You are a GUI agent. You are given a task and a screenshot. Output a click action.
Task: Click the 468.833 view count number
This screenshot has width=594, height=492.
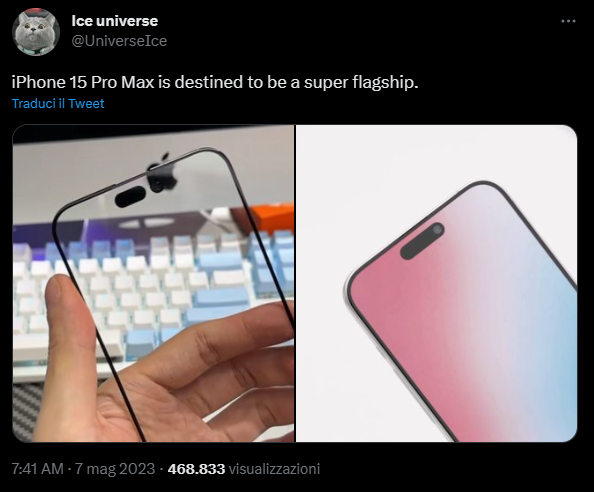(x=196, y=469)
